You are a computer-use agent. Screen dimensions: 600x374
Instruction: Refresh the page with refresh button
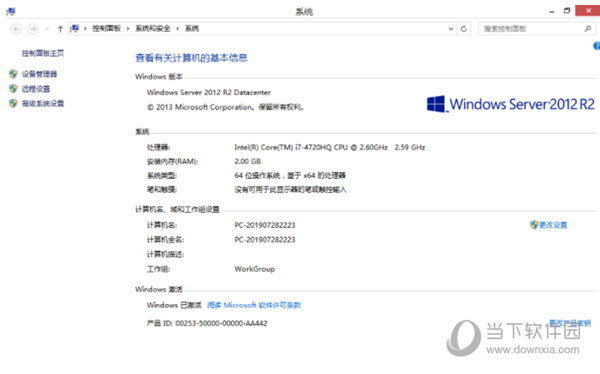click(463, 29)
